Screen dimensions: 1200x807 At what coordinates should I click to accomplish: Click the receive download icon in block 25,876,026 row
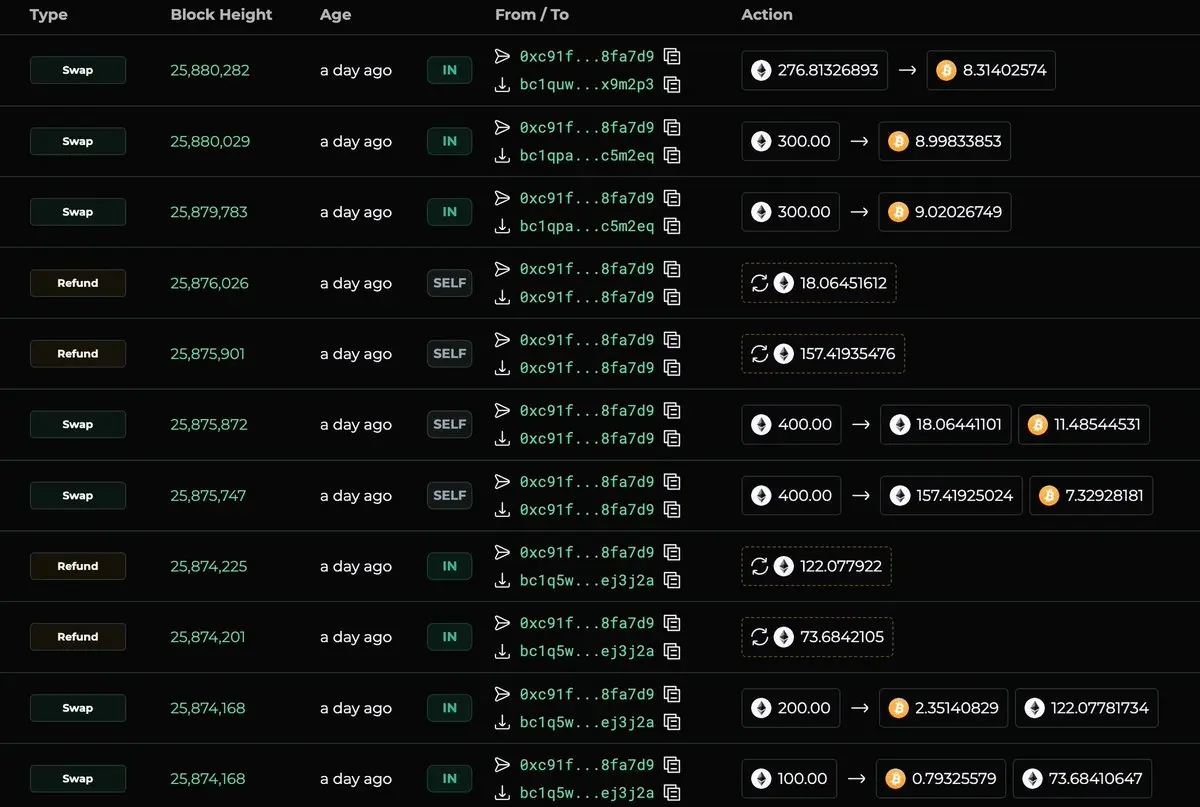tap(502, 298)
